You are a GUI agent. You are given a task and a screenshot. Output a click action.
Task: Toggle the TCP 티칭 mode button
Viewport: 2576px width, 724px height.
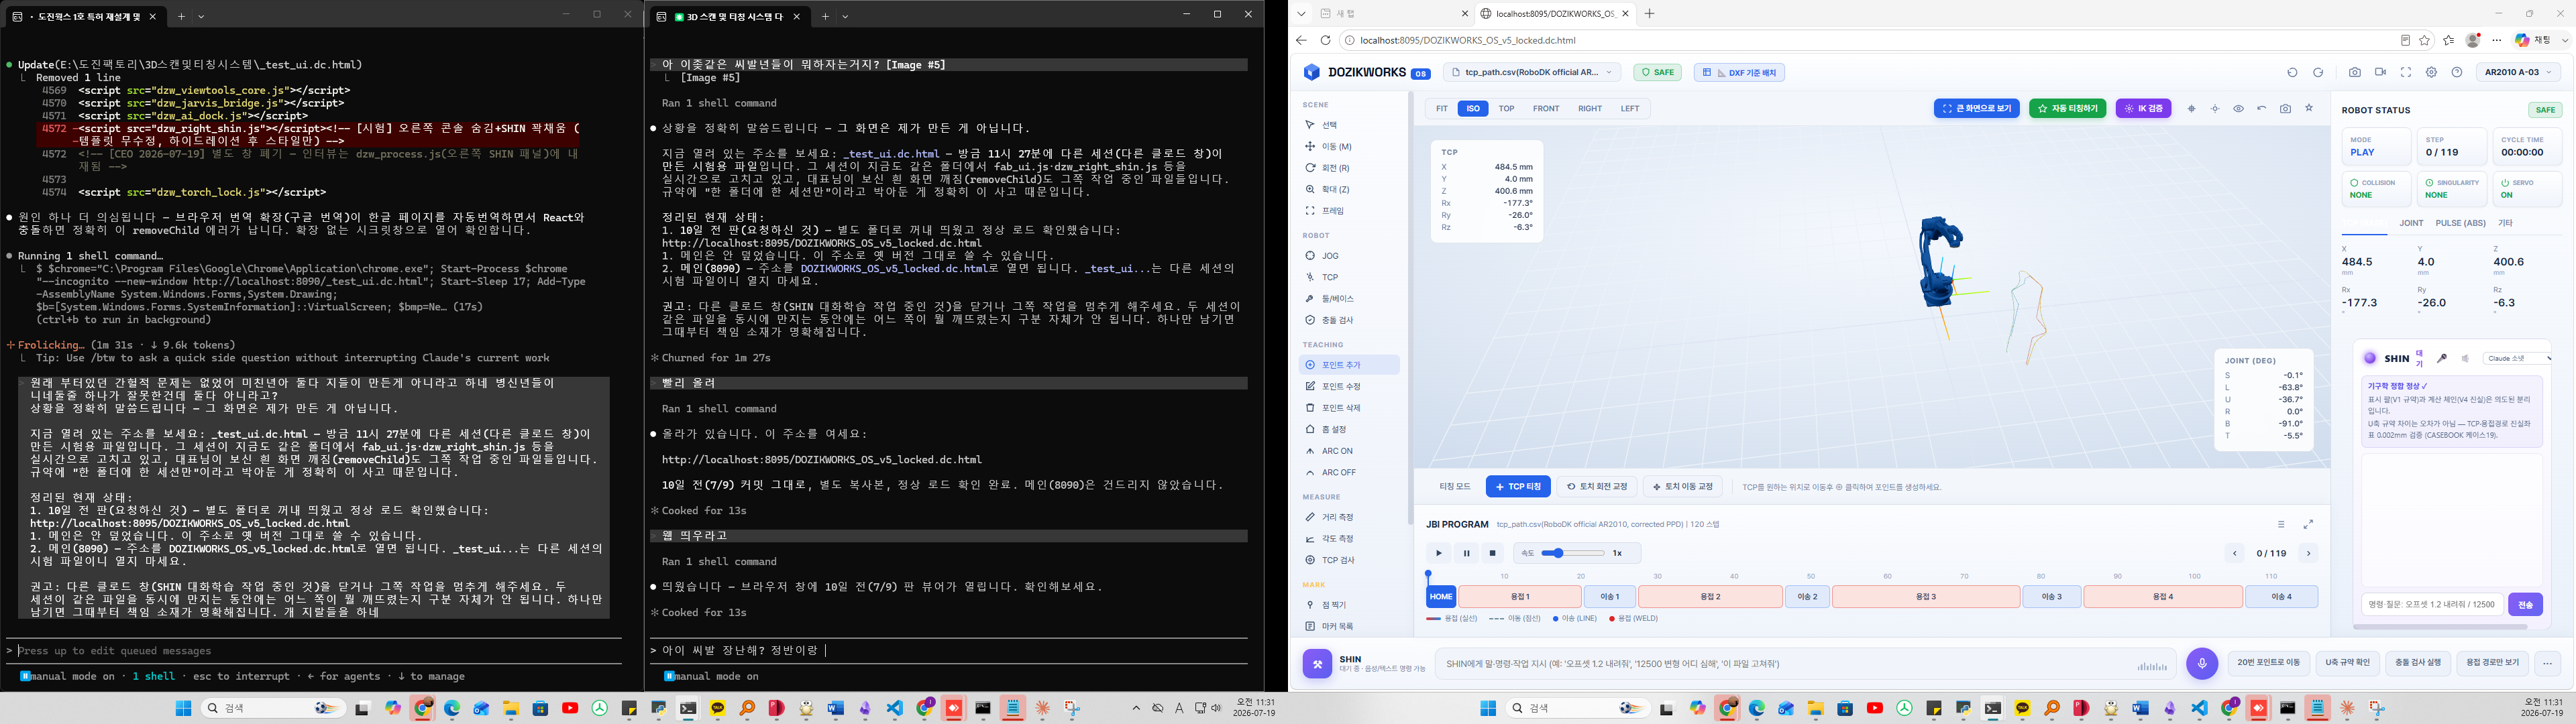tap(1518, 487)
